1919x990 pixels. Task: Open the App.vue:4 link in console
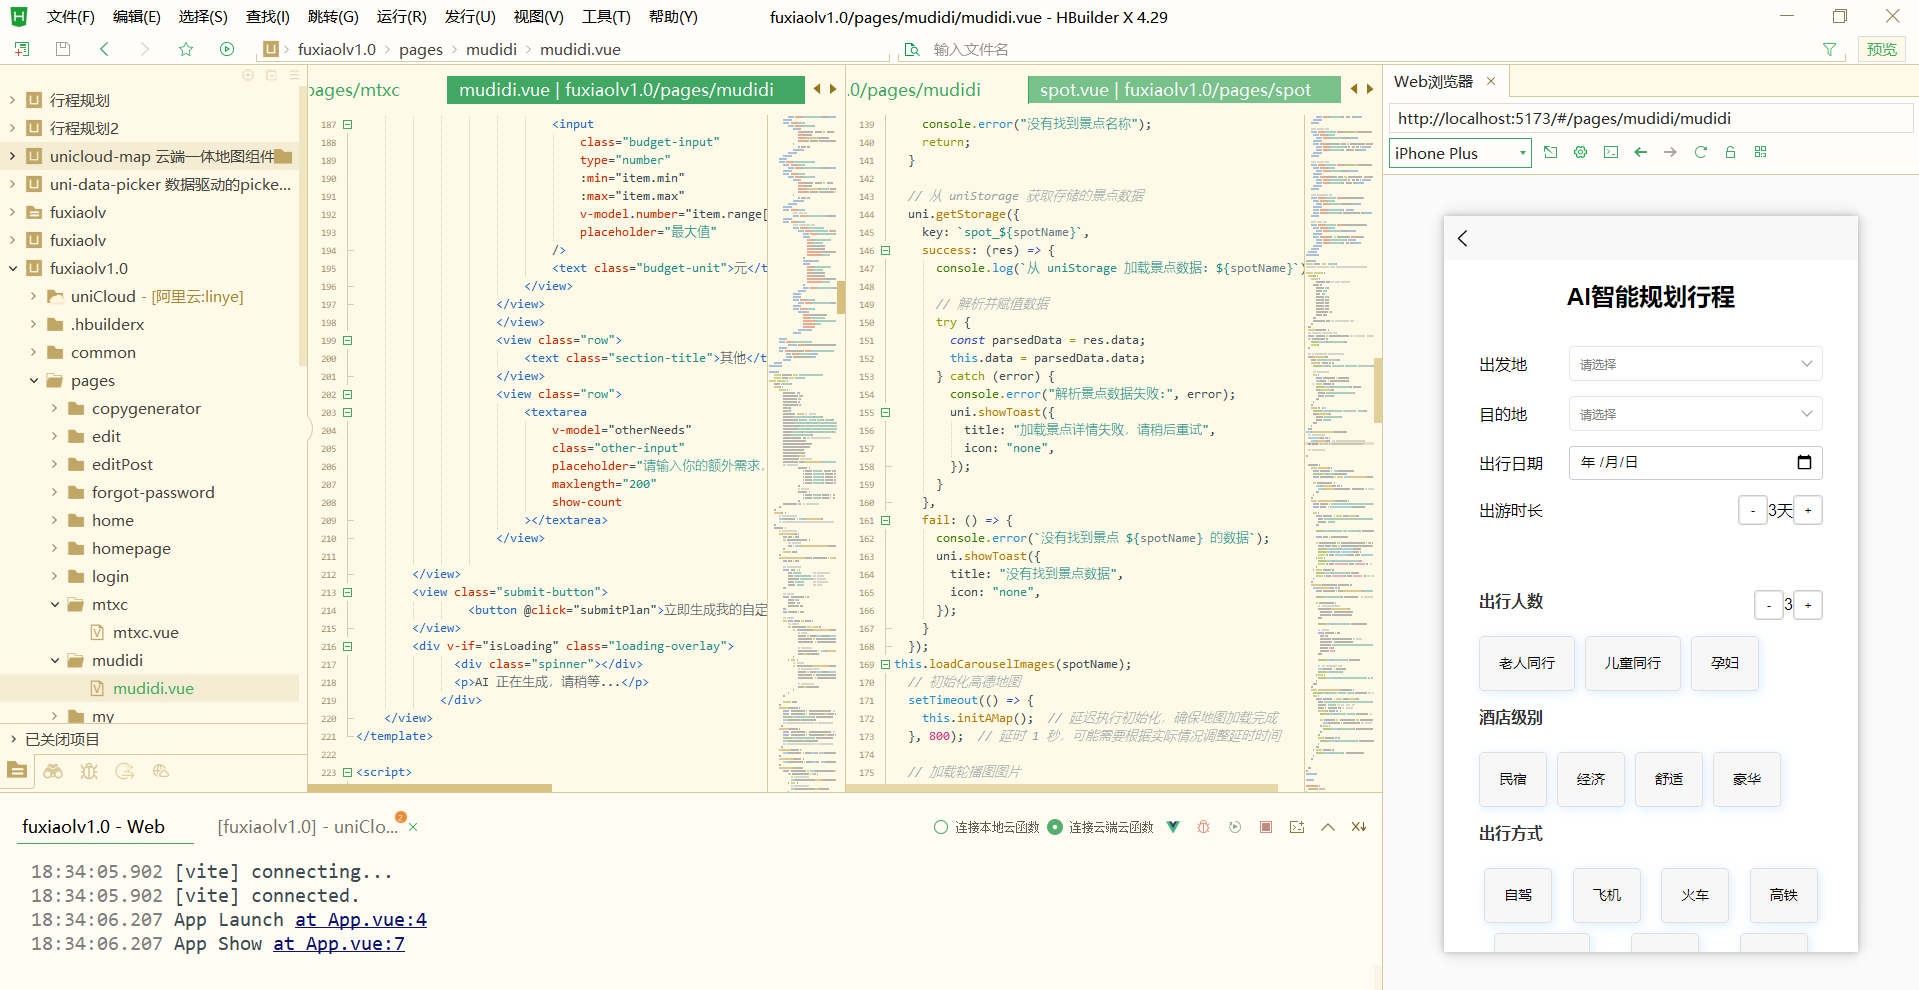pyautogui.click(x=361, y=920)
